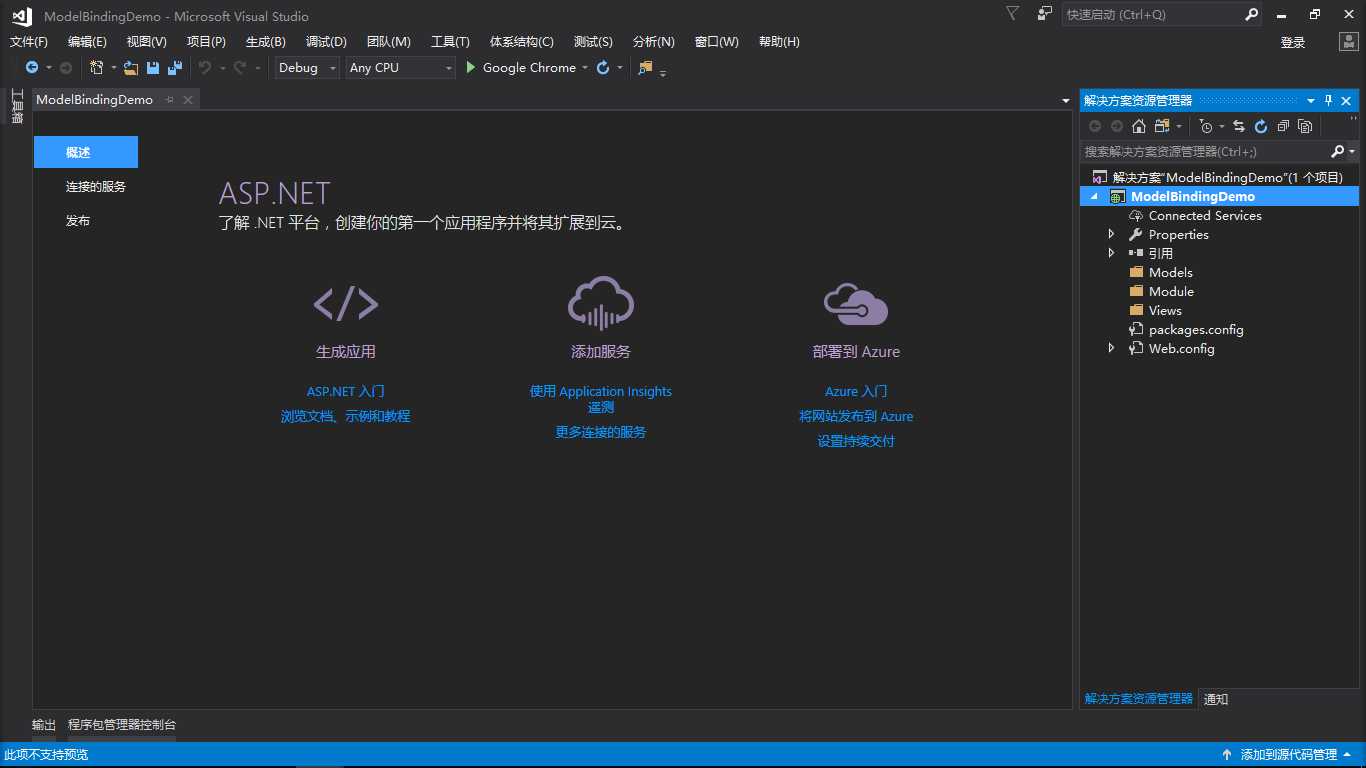Click the 登录 sign-in button

(1293, 42)
